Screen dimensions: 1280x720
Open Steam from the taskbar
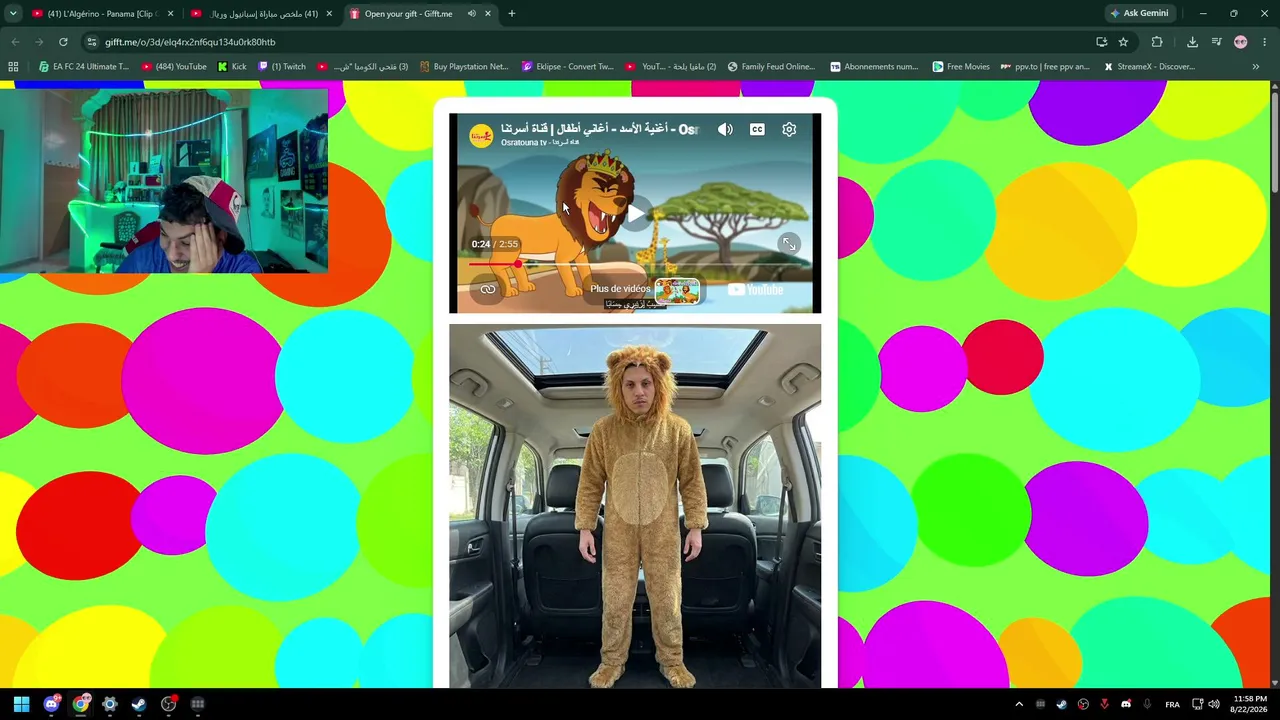click(139, 704)
